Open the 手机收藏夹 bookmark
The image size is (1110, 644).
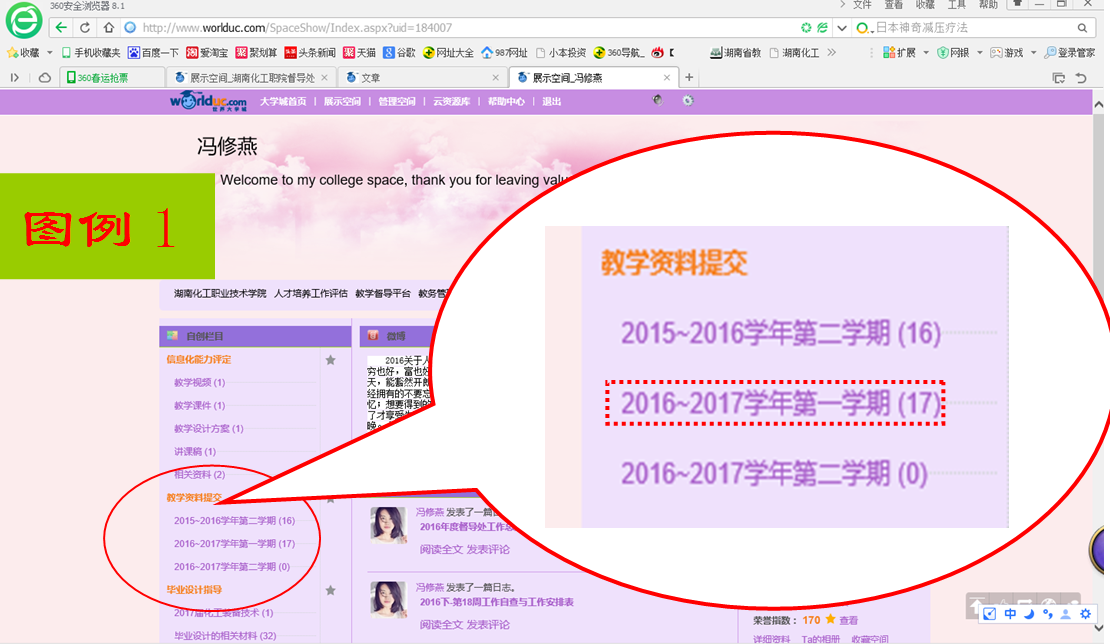tap(91, 52)
